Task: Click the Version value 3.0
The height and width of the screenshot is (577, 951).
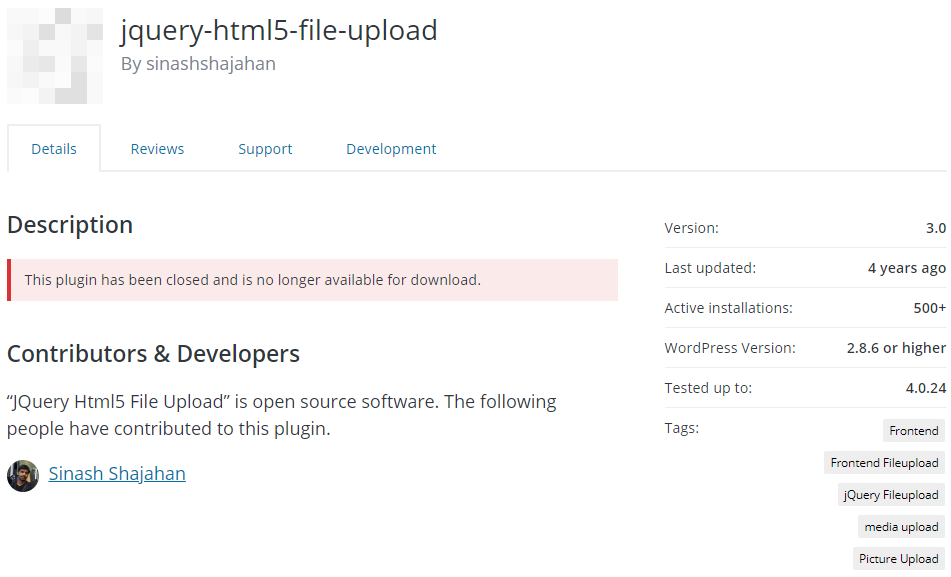Action: click(x=936, y=228)
